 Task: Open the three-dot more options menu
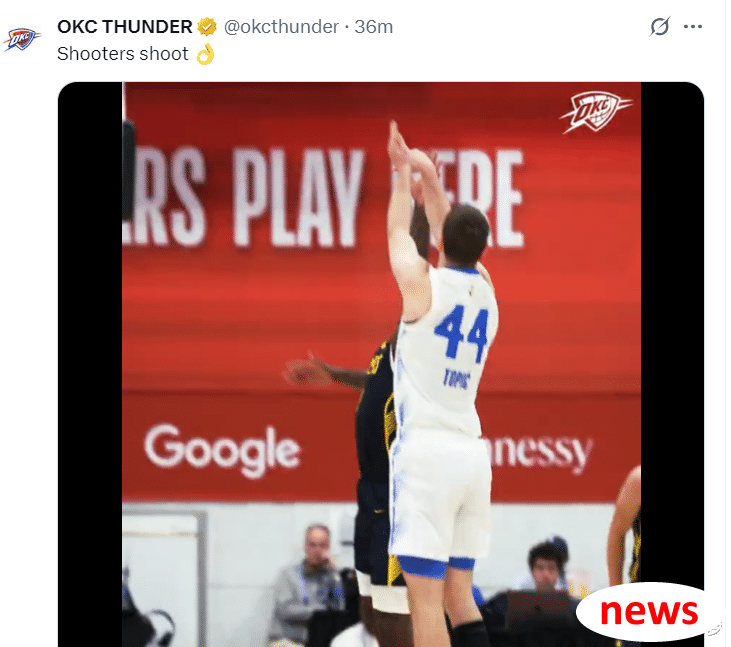tap(693, 27)
